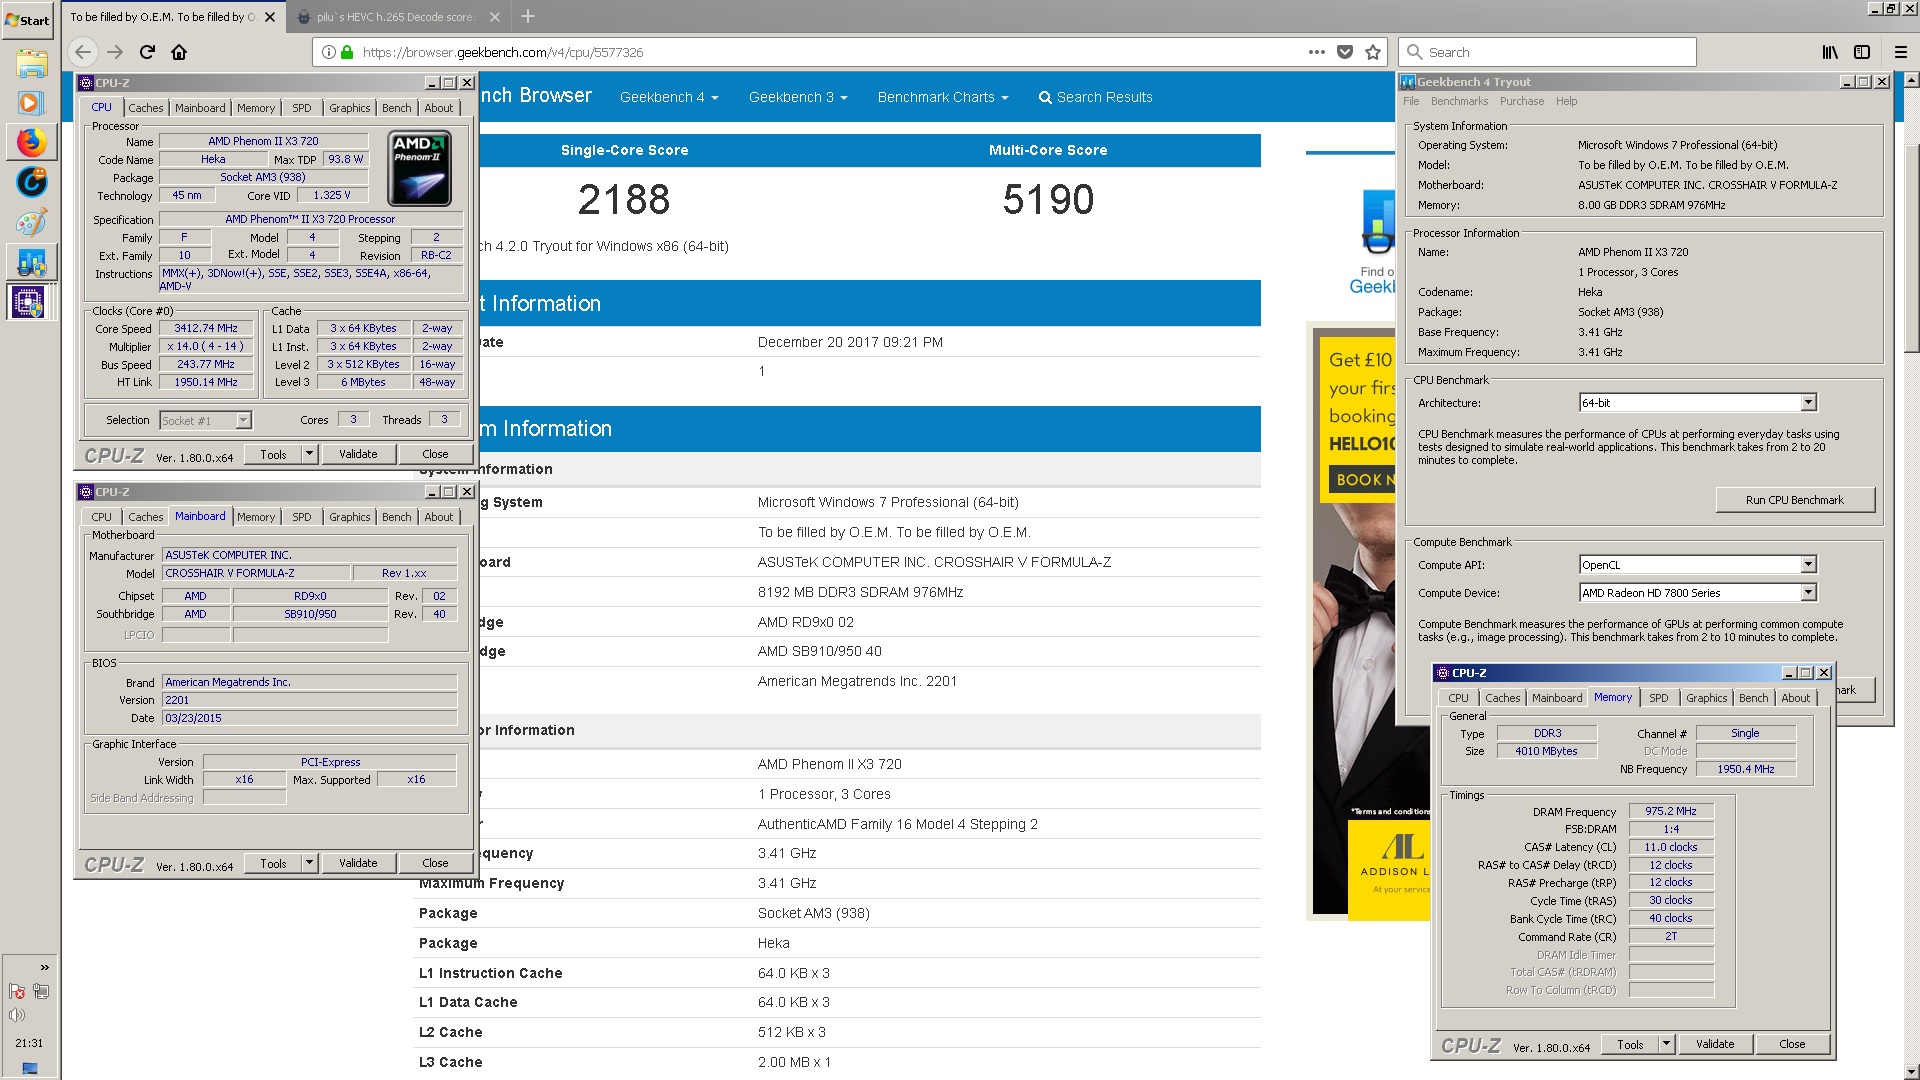Open Search Results link in Geekbench Browser
1920x1080 pixels.
coord(1095,97)
